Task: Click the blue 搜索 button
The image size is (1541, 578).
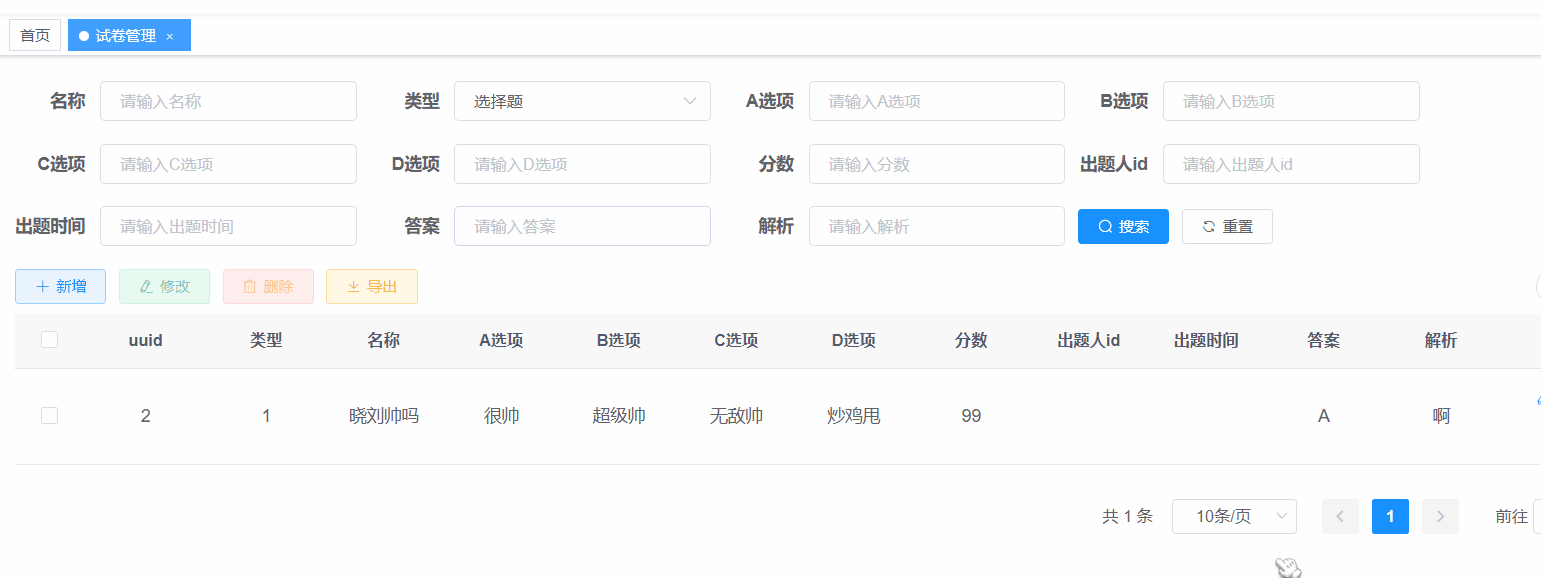Action: (x=1123, y=226)
